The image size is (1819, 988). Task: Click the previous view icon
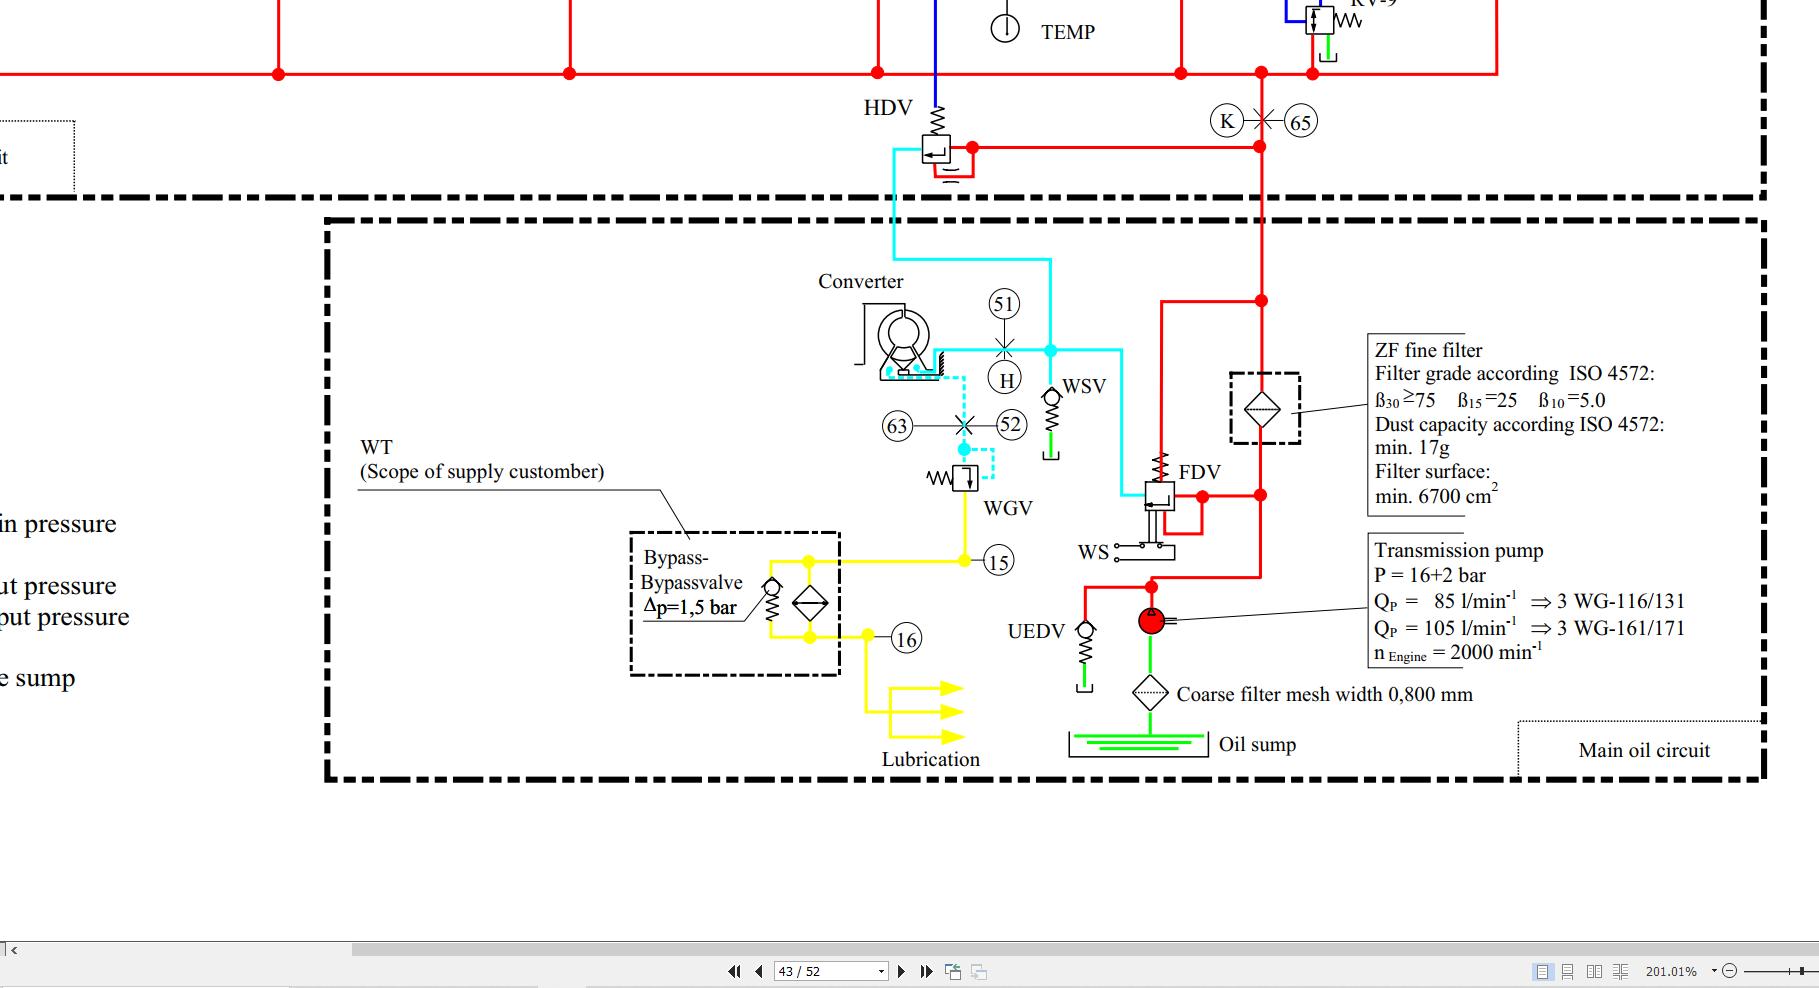coord(953,971)
